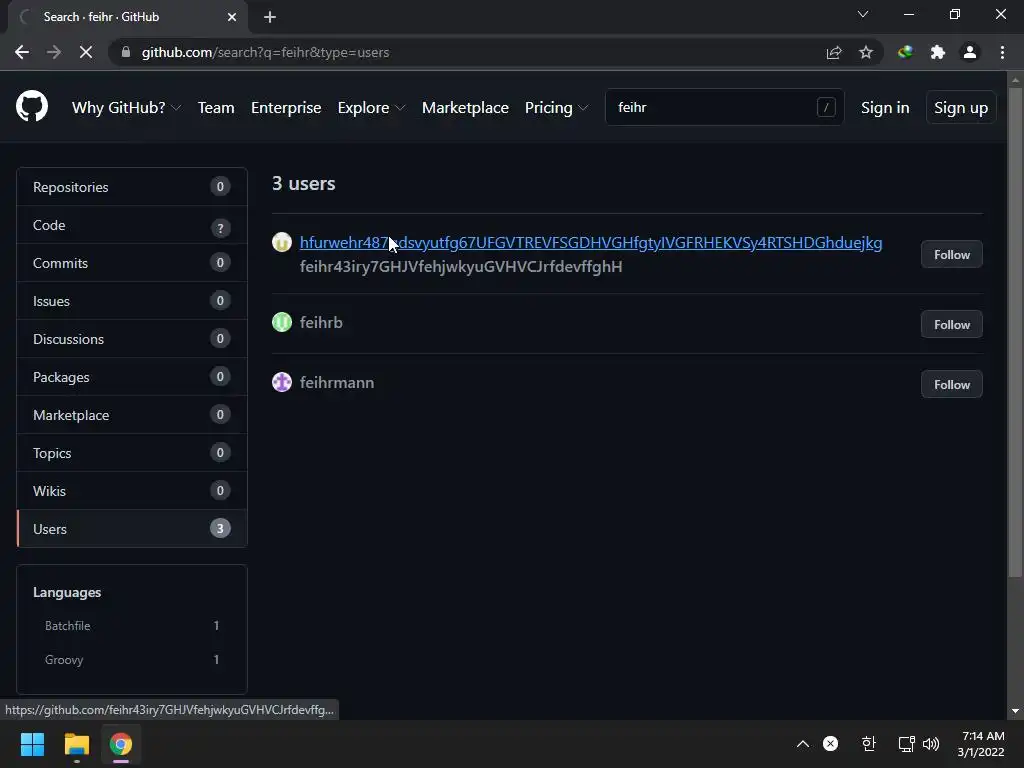
Task: Open feihrb profile name link
Action: 321,322
